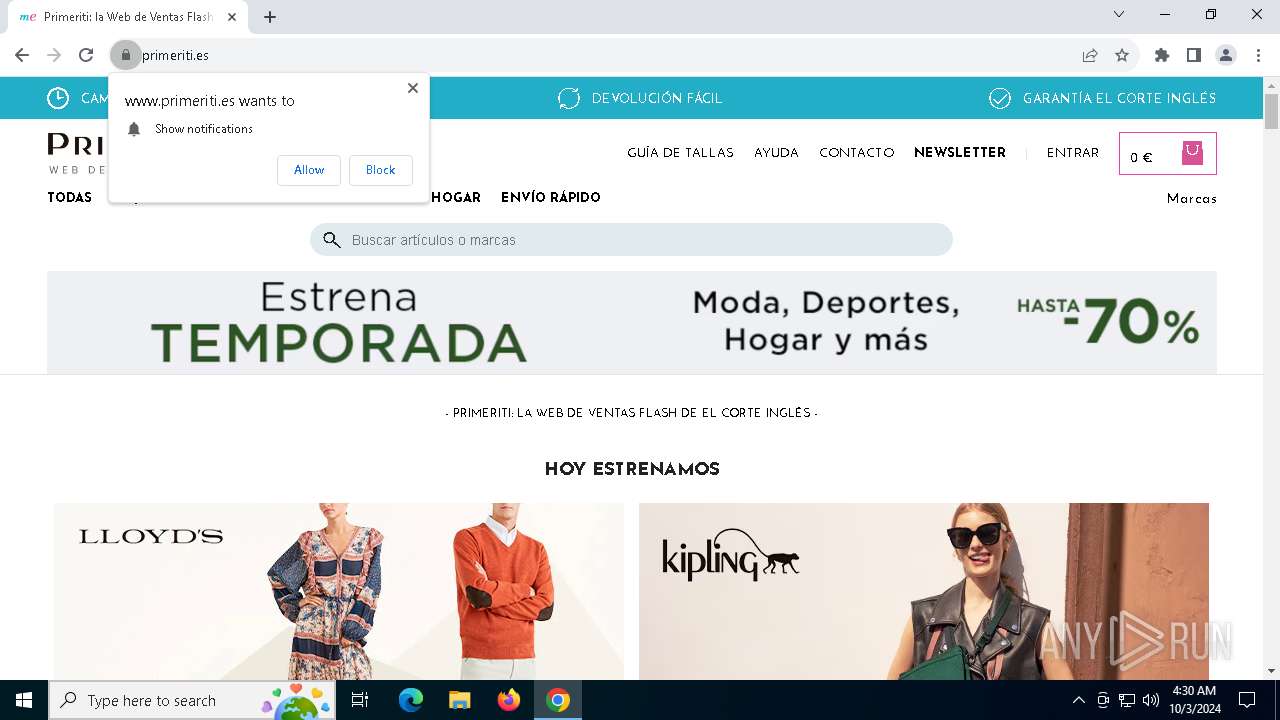
Task: Bookmark this page with the star icon
Action: coord(1122,55)
